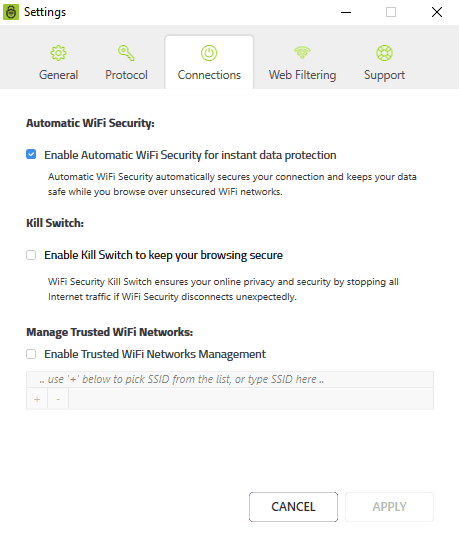459x545 pixels.
Task: Select the Protocol key icon
Action: (x=126, y=53)
